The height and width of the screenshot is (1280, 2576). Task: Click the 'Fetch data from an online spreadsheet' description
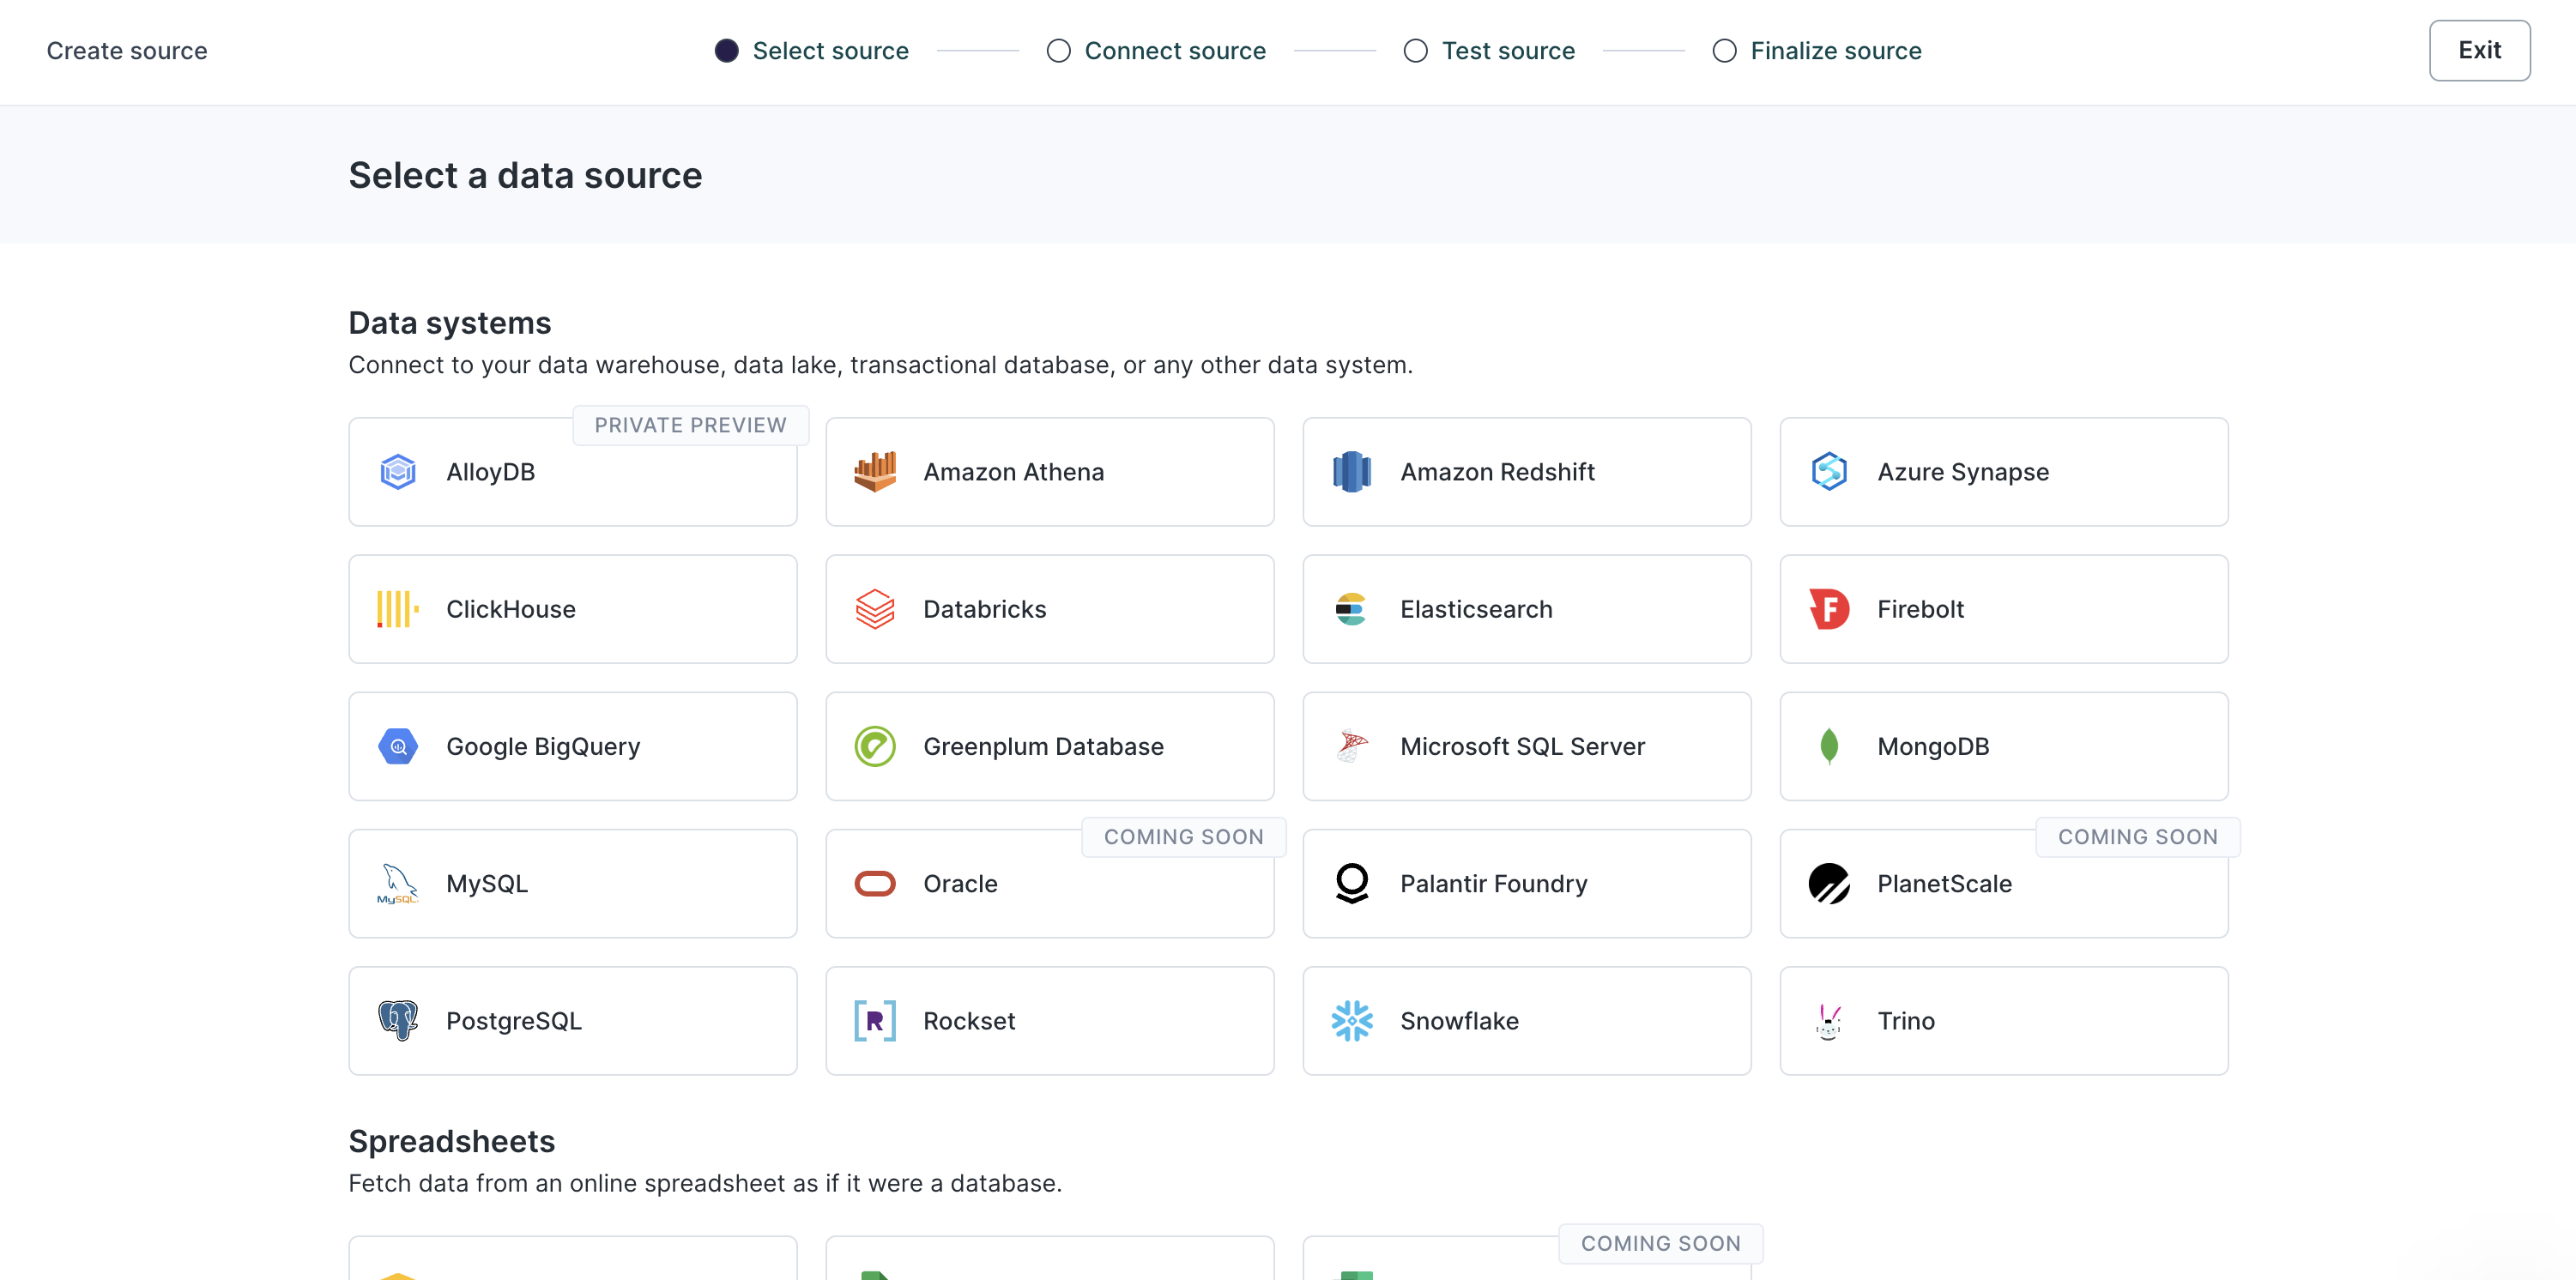pyautogui.click(x=705, y=1183)
